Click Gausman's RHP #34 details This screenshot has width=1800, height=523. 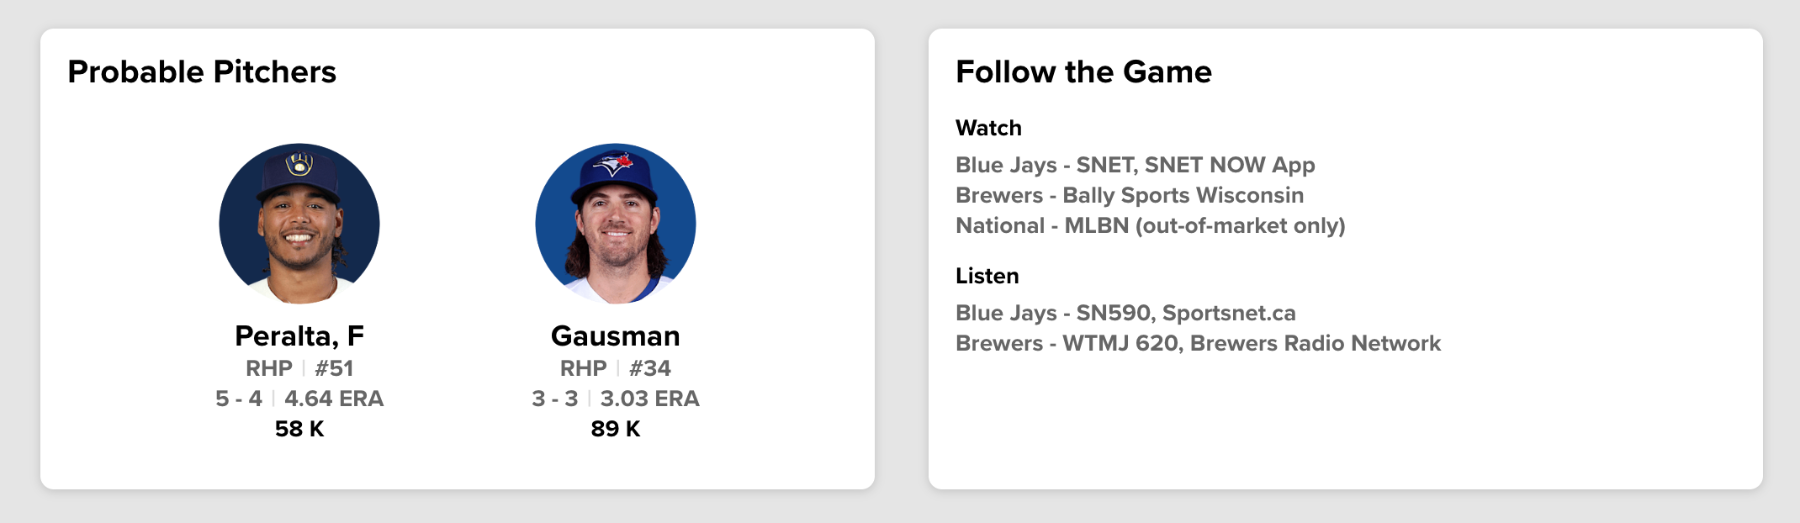click(x=615, y=368)
